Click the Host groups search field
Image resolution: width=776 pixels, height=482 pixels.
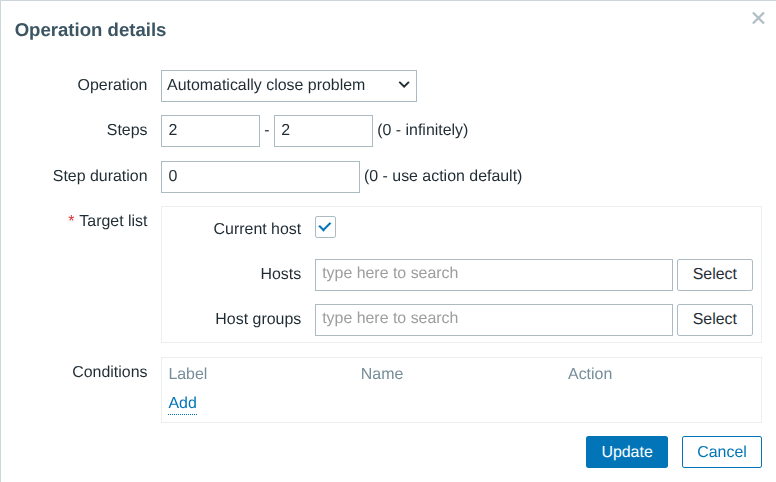click(x=493, y=319)
